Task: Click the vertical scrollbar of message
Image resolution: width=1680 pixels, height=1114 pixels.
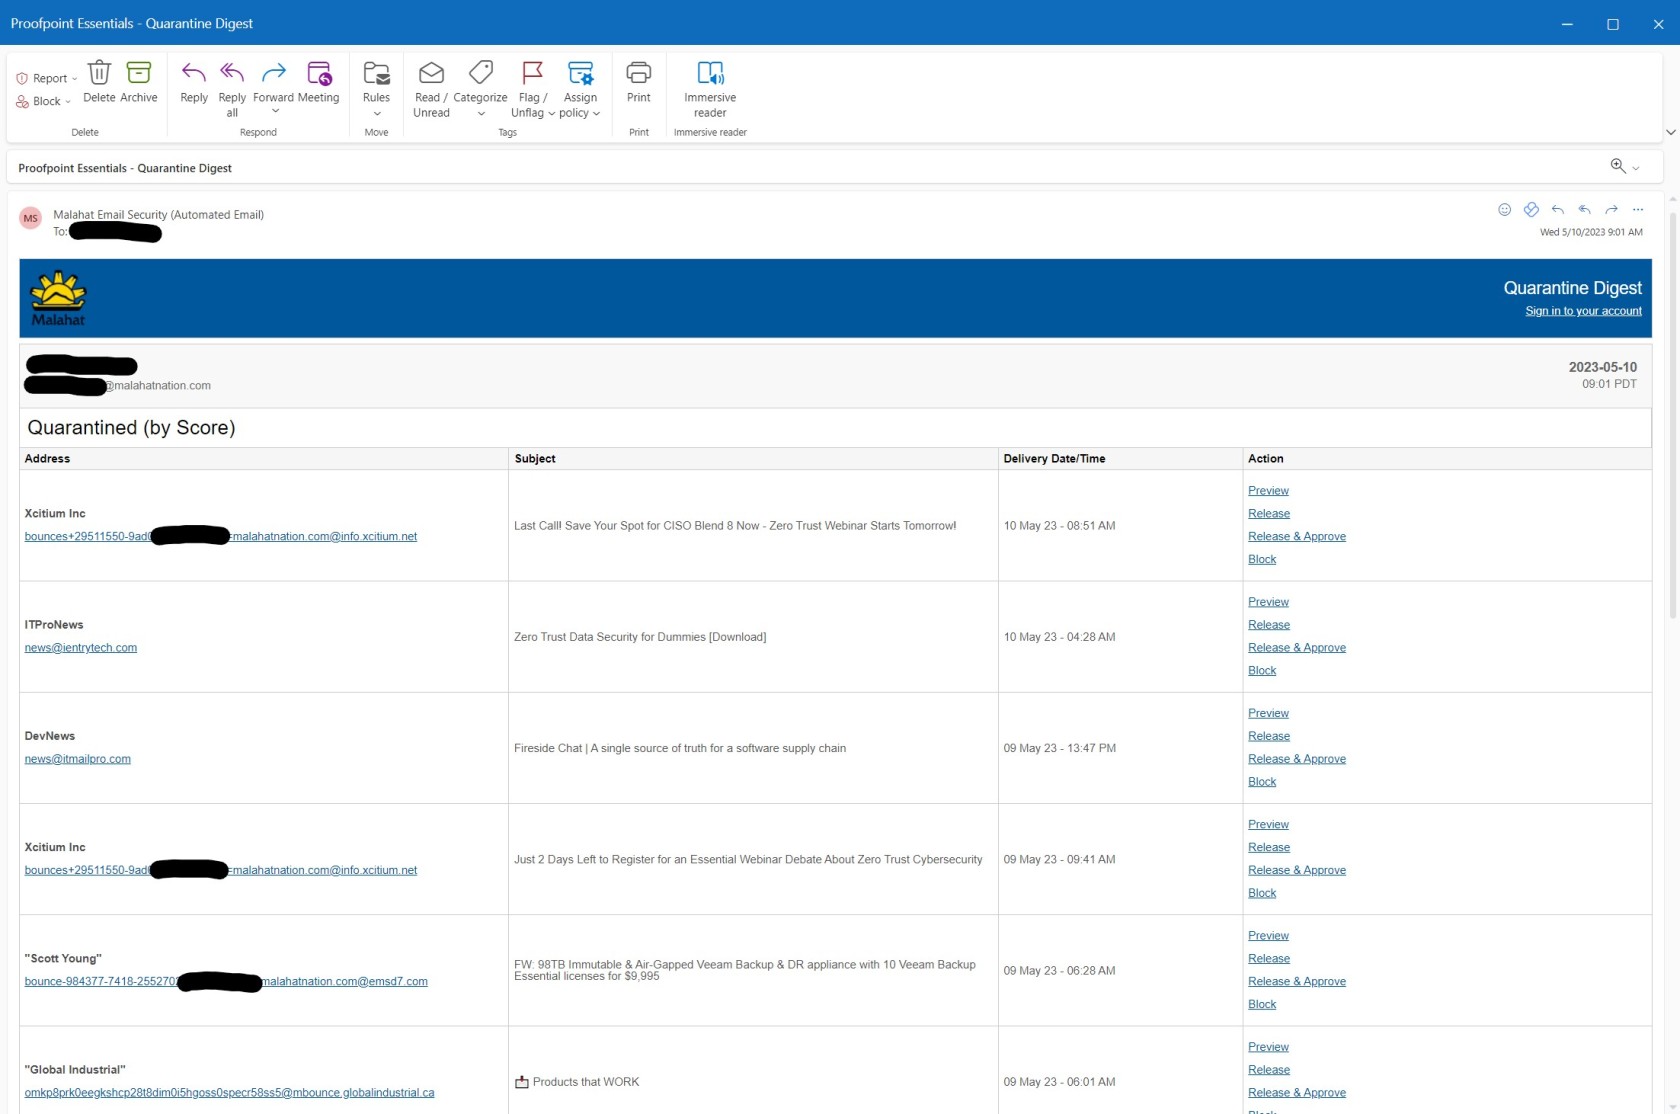Action: click(1672, 413)
